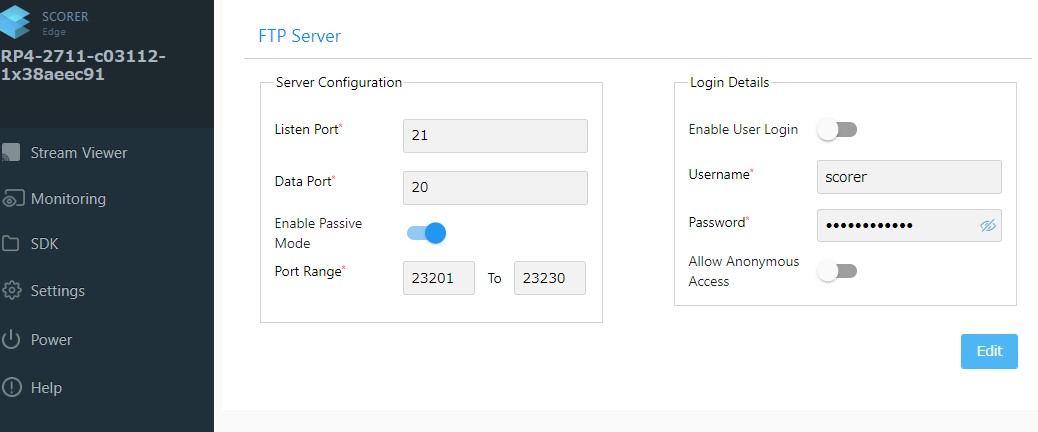Open the SDK menu label
This screenshot has height=432, width=1038.
click(45, 244)
